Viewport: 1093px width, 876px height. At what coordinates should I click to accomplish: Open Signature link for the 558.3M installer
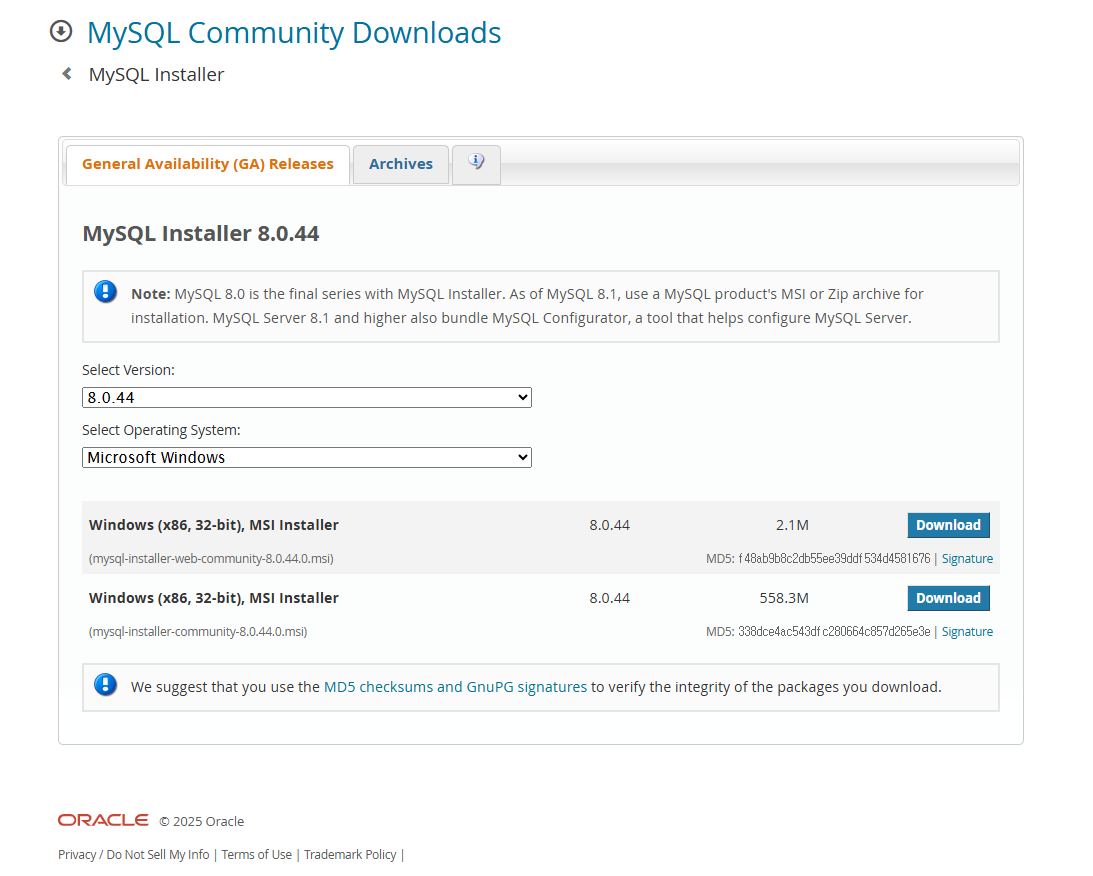coord(967,632)
